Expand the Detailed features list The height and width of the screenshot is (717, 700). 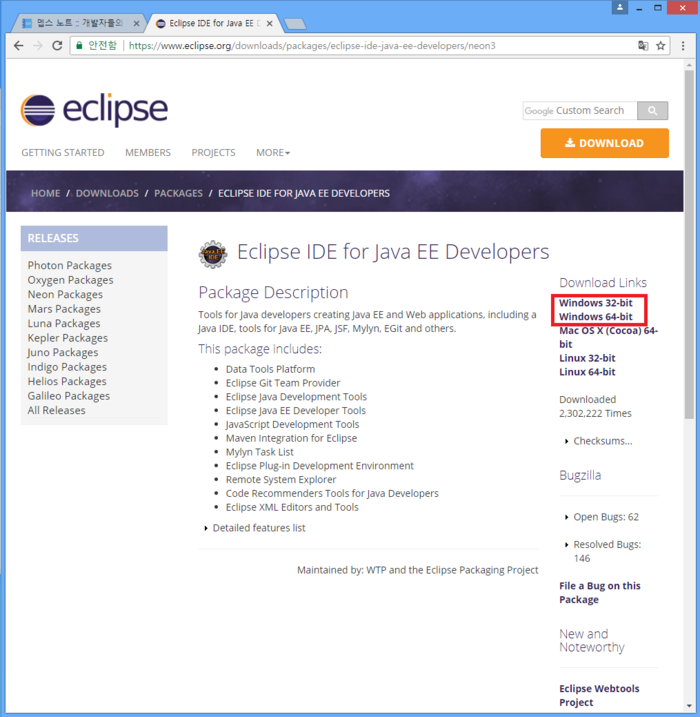point(255,528)
